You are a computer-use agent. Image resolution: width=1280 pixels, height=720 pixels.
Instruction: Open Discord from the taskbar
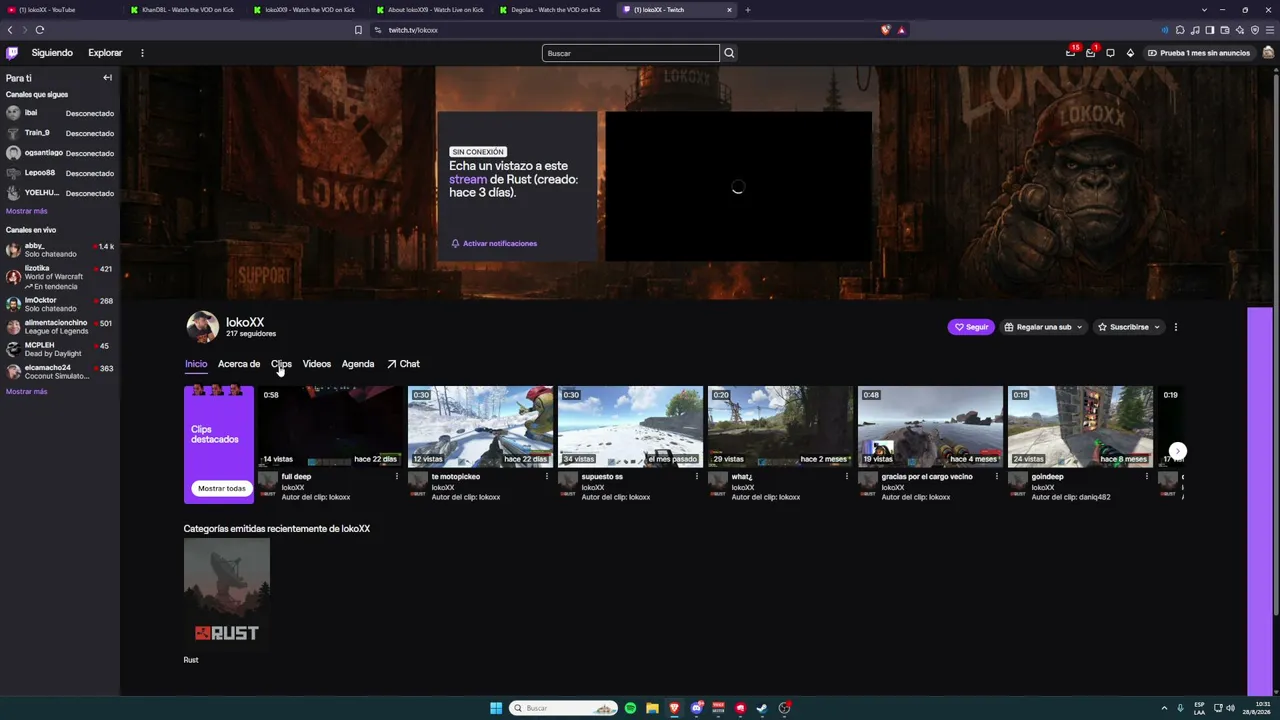(x=697, y=708)
